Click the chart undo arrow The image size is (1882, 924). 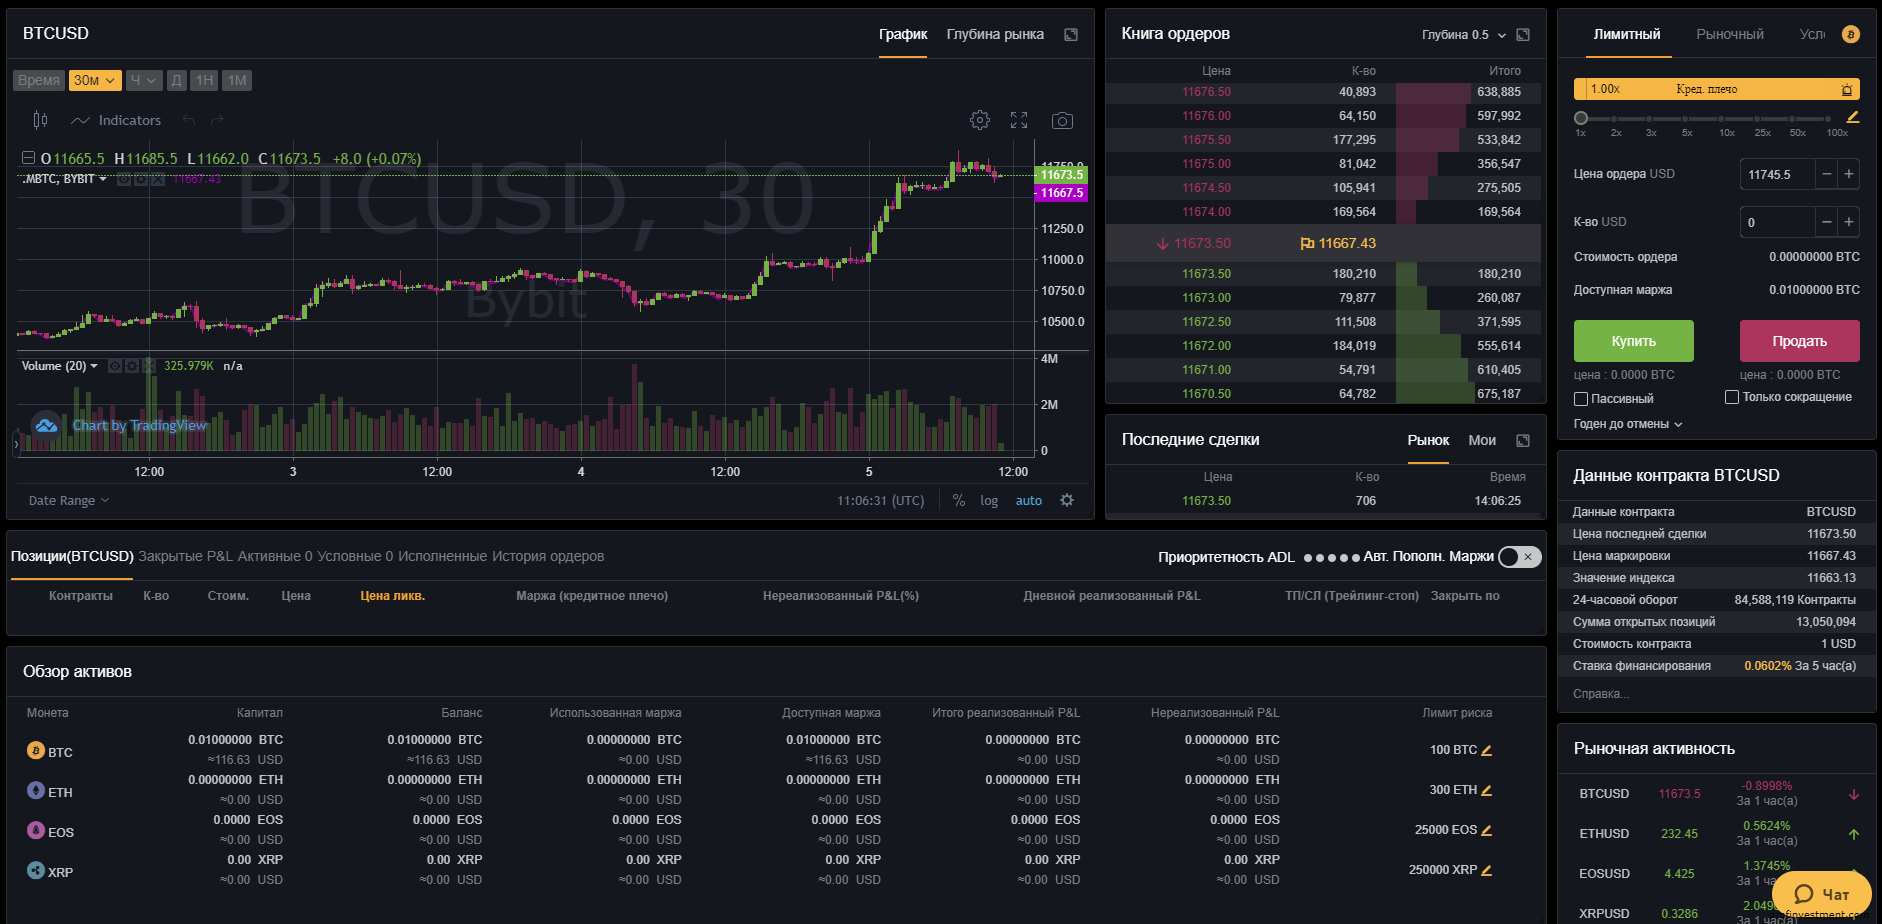pyautogui.click(x=189, y=120)
